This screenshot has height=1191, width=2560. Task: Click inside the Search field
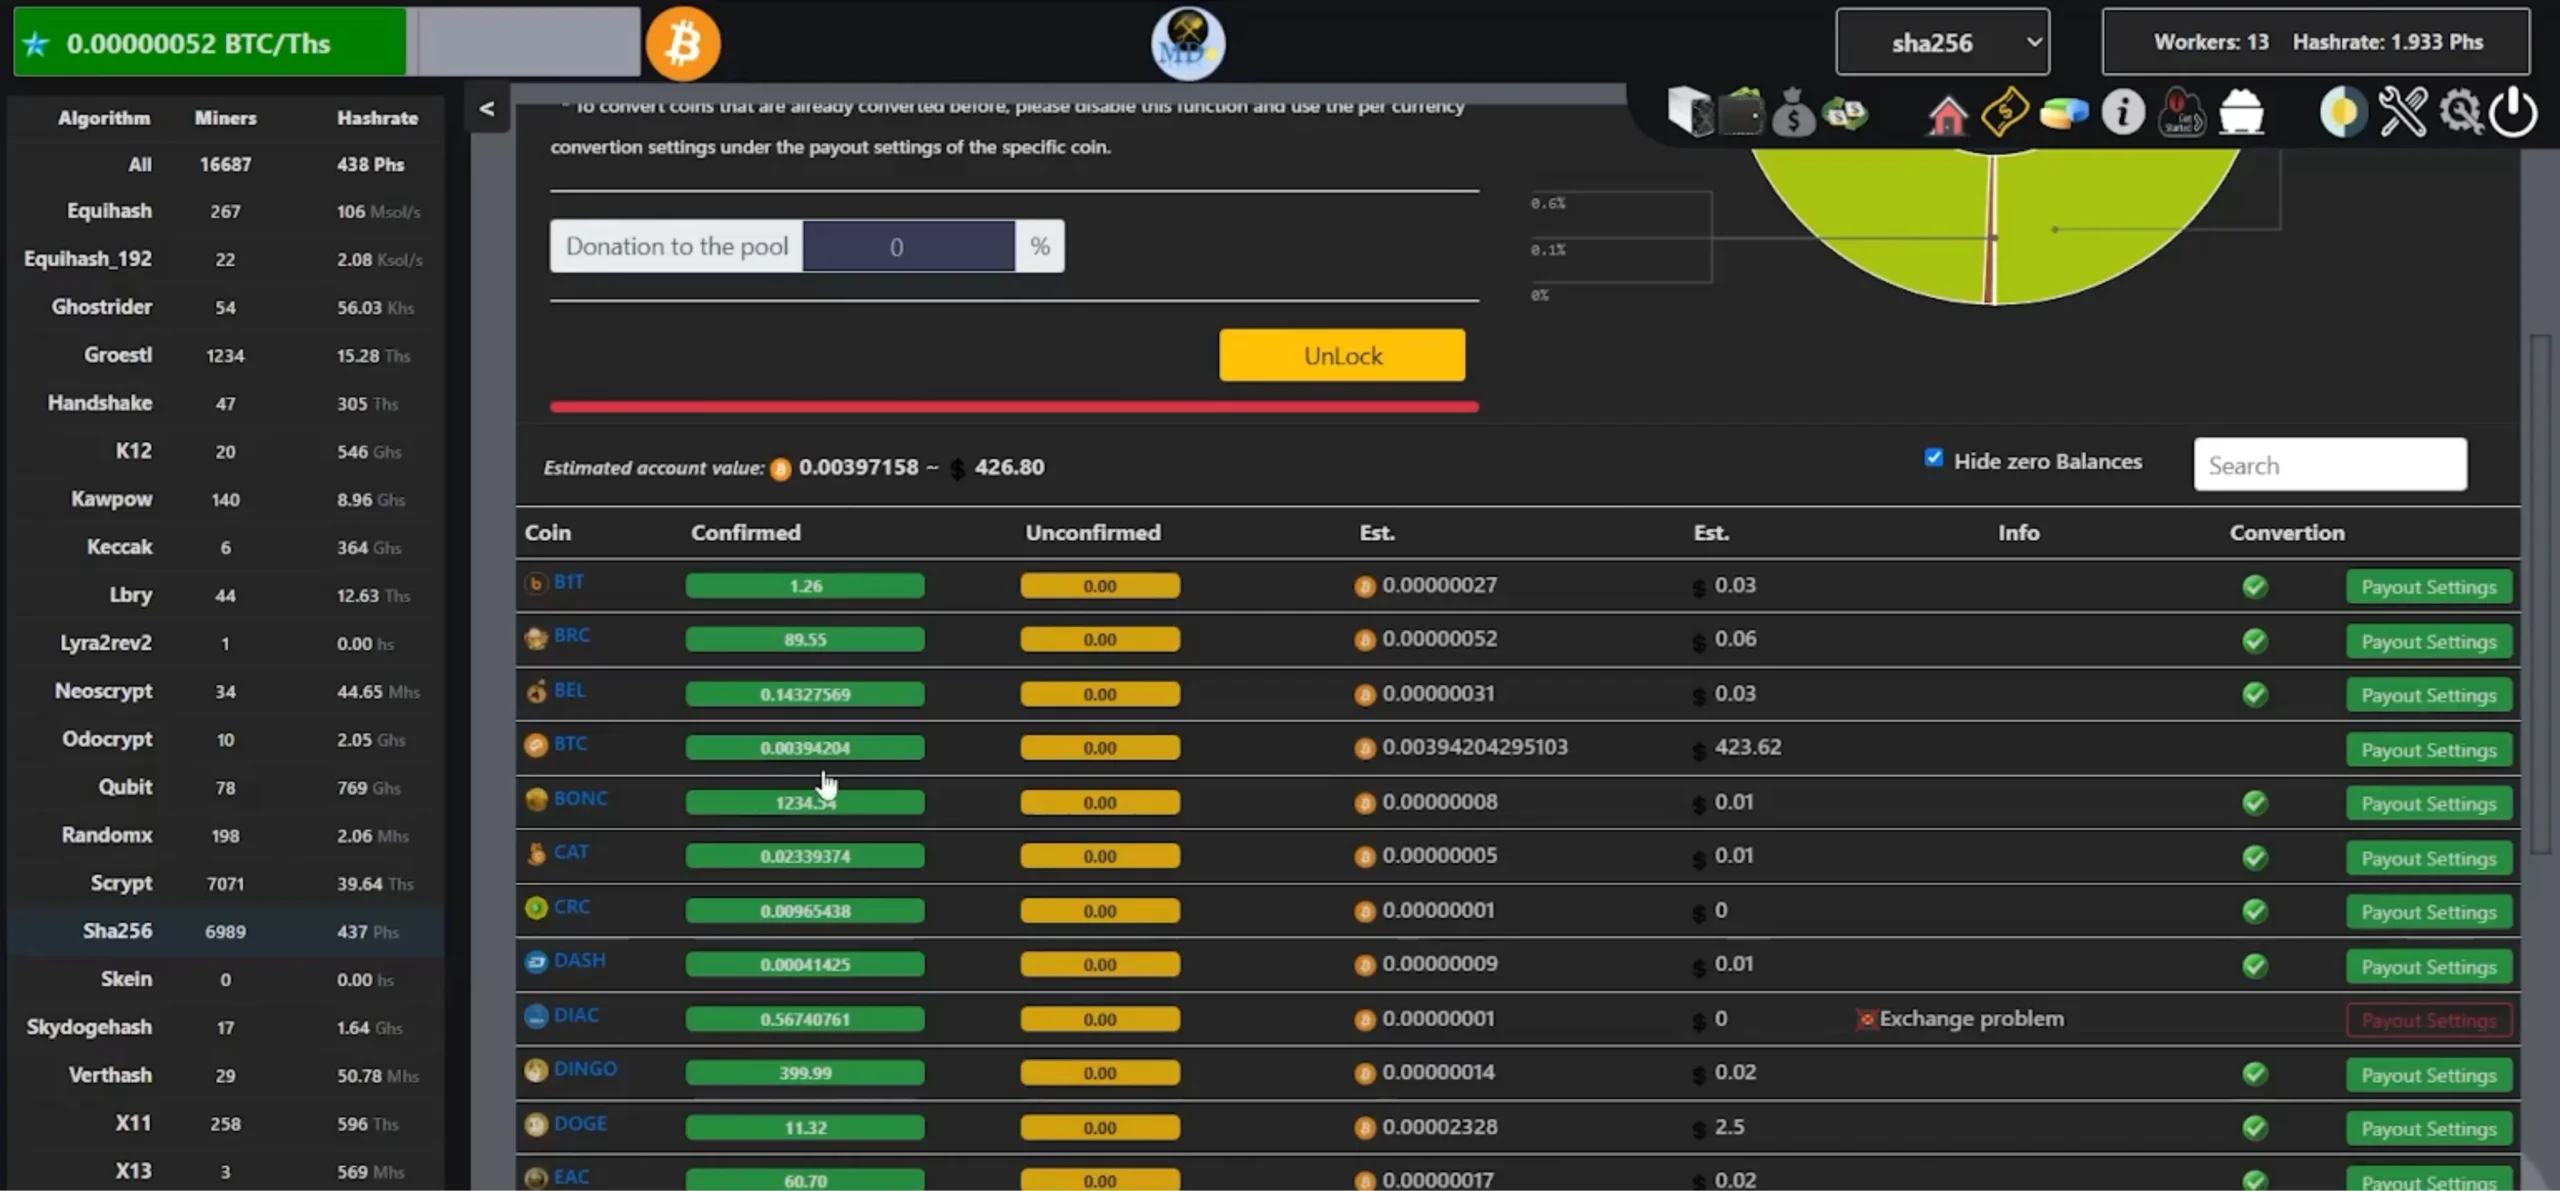click(x=2330, y=465)
